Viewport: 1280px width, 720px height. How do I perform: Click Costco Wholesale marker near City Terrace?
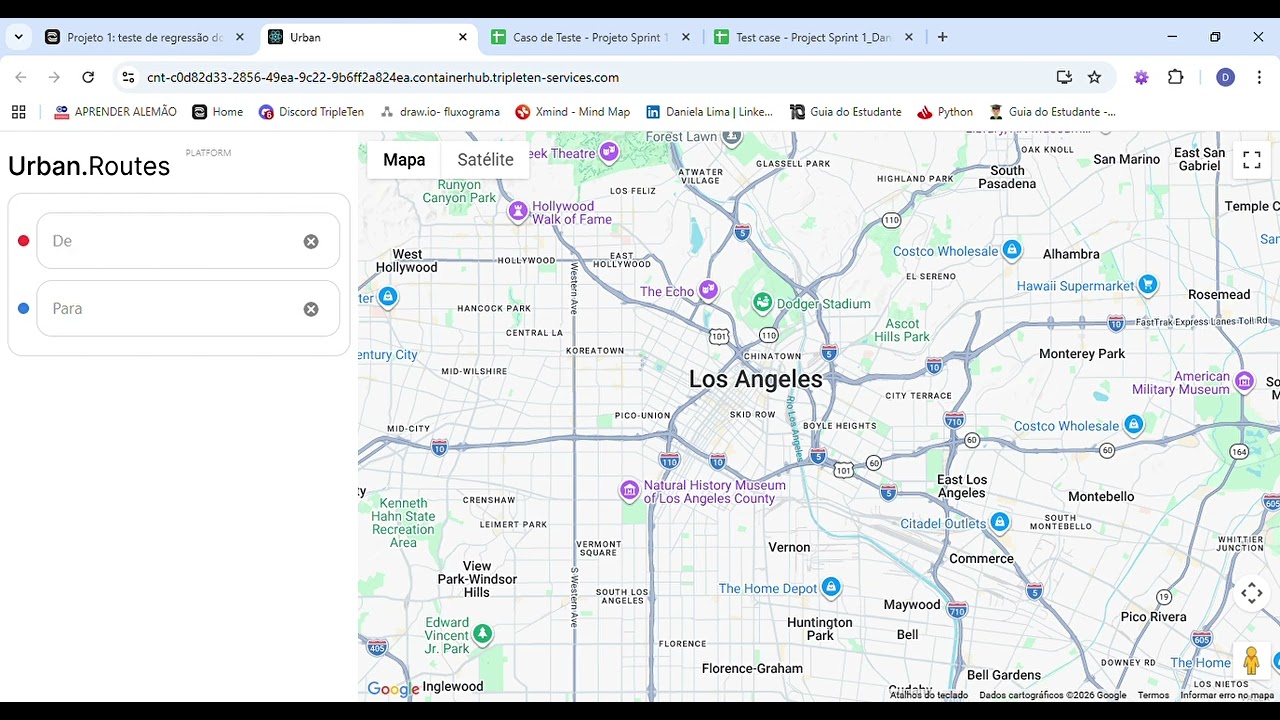1133,425
